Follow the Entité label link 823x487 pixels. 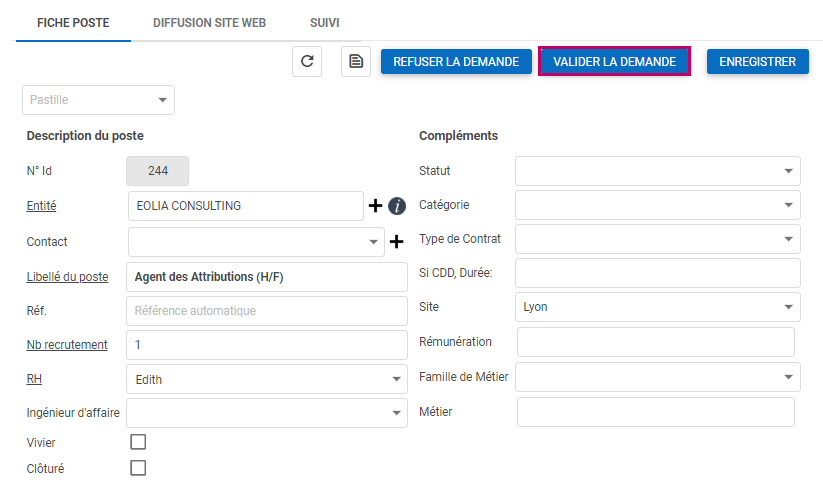[41, 206]
